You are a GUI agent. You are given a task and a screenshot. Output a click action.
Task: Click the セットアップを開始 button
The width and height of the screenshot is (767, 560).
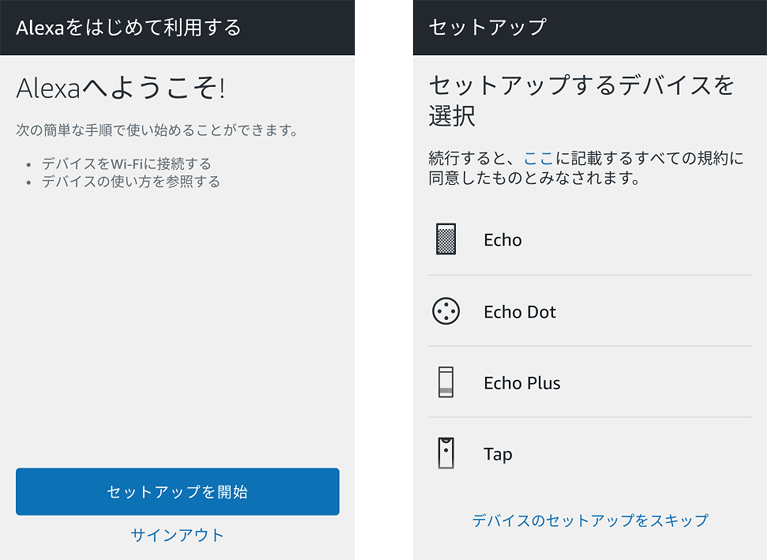pyautogui.click(x=178, y=492)
